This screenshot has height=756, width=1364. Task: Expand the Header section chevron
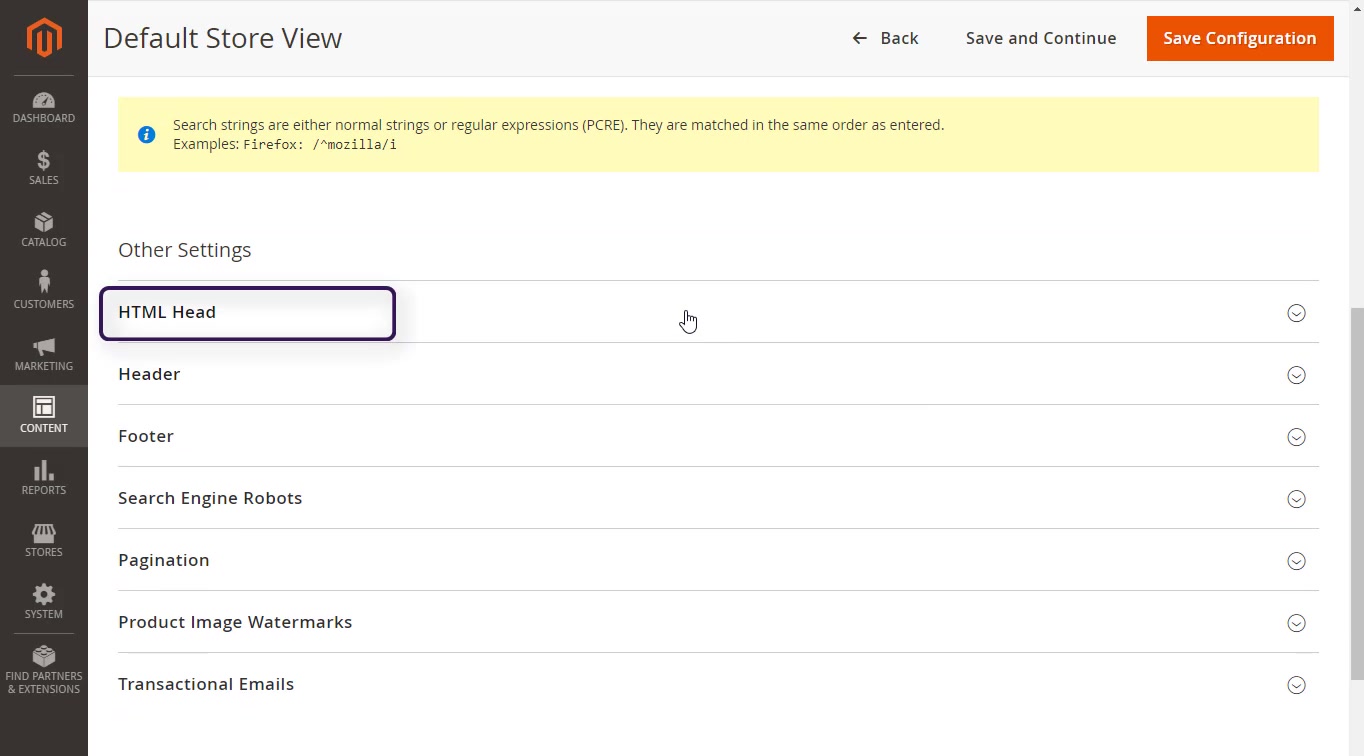(1296, 375)
